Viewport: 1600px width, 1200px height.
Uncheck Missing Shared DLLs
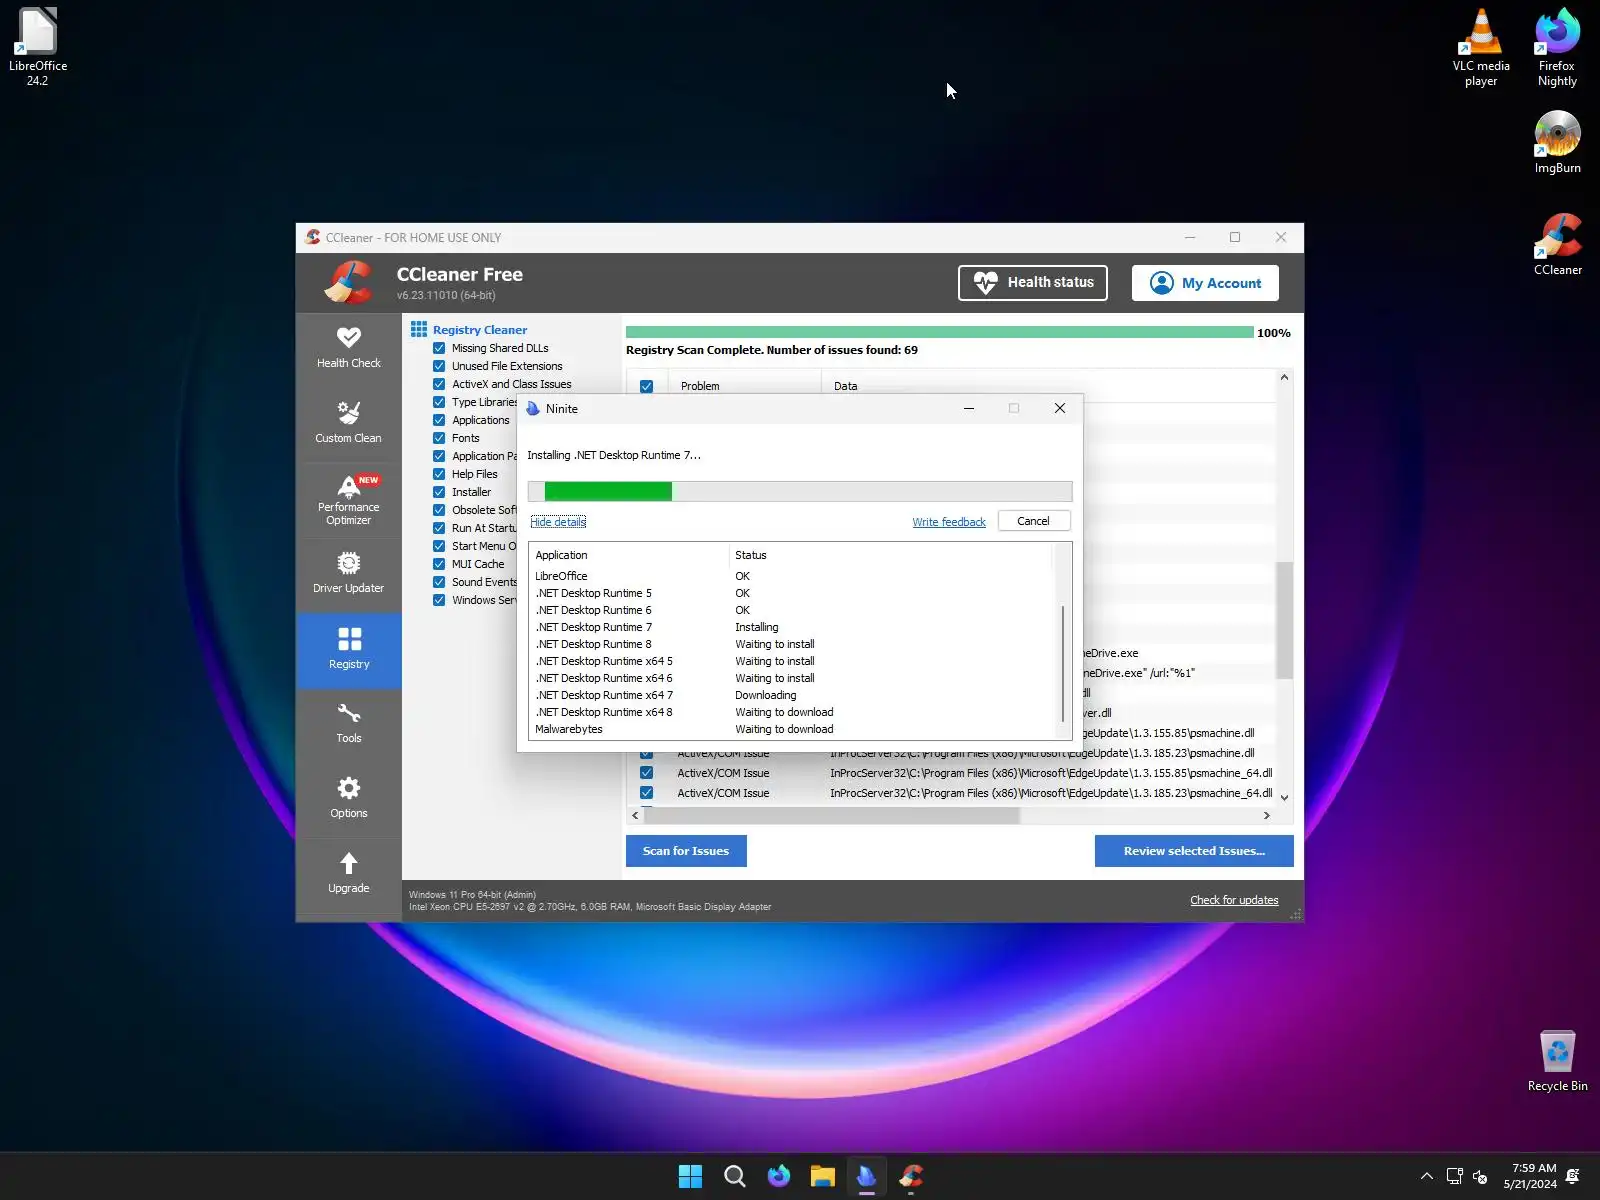click(x=439, y=348)
